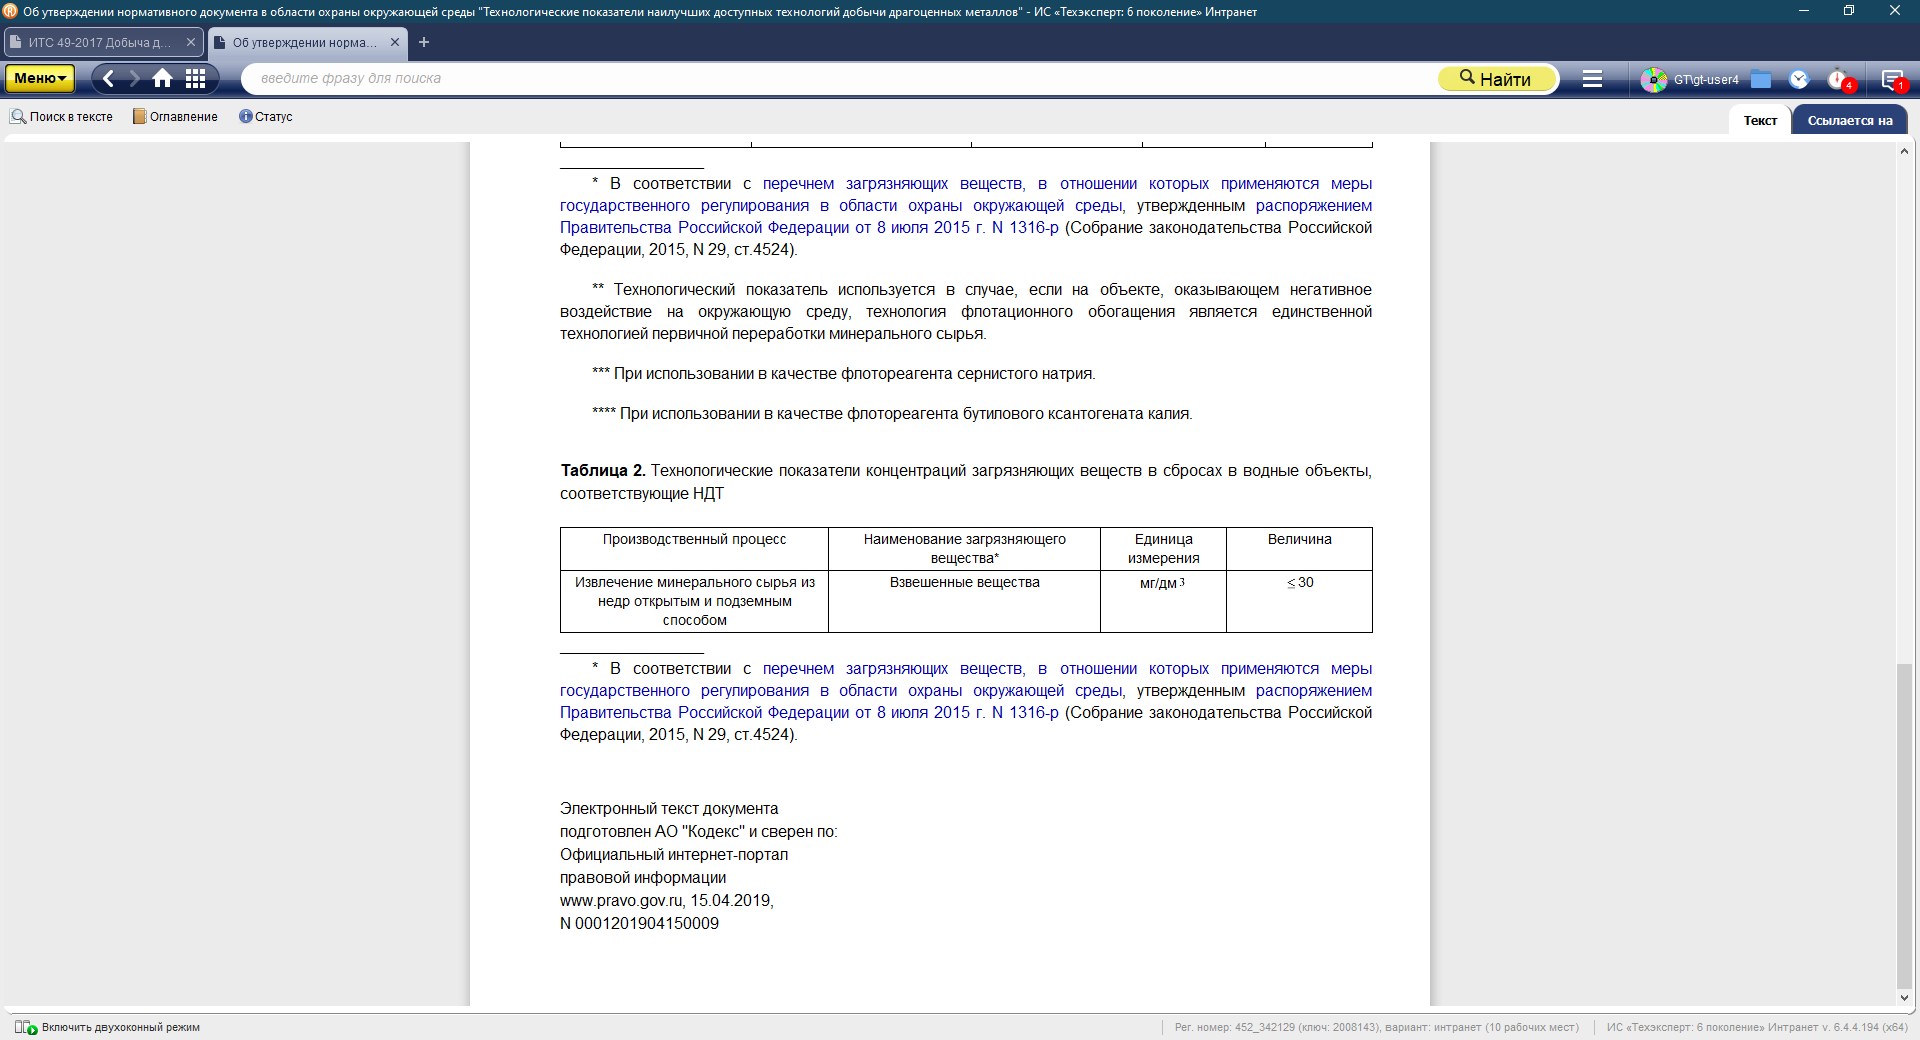Show document Статус info
The height and width of the screenshot is (1040, 1920).
tap(266, 117)
